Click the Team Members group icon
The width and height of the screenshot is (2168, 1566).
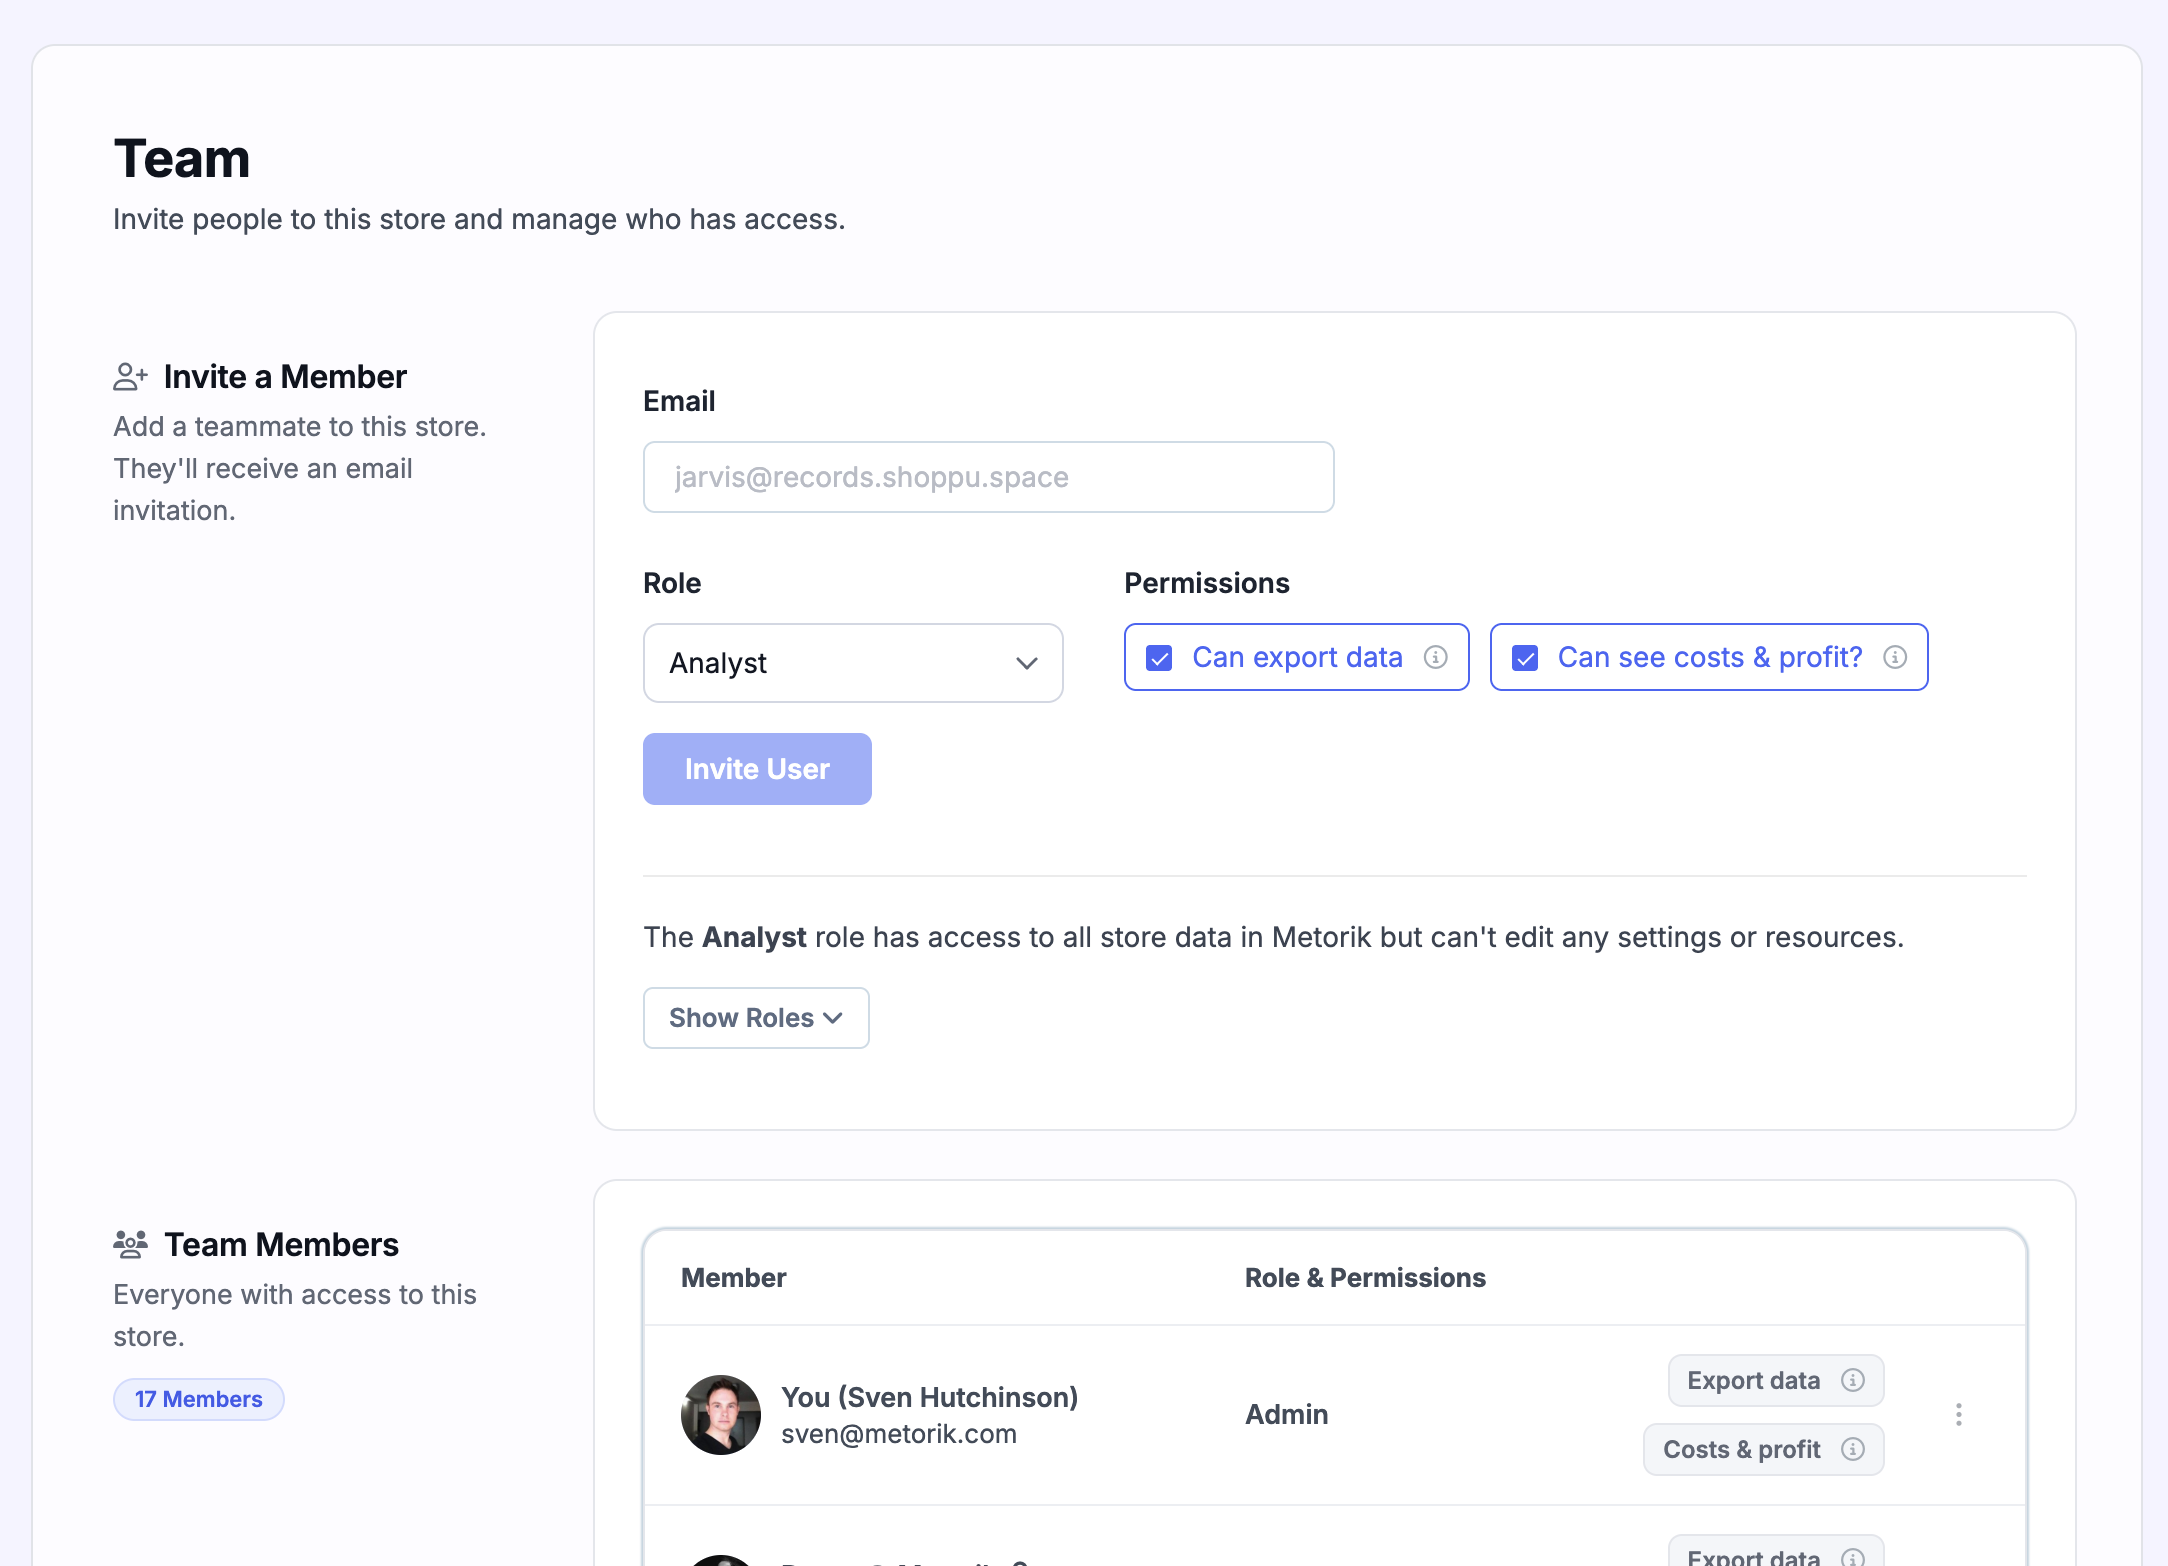point(130,1244)
